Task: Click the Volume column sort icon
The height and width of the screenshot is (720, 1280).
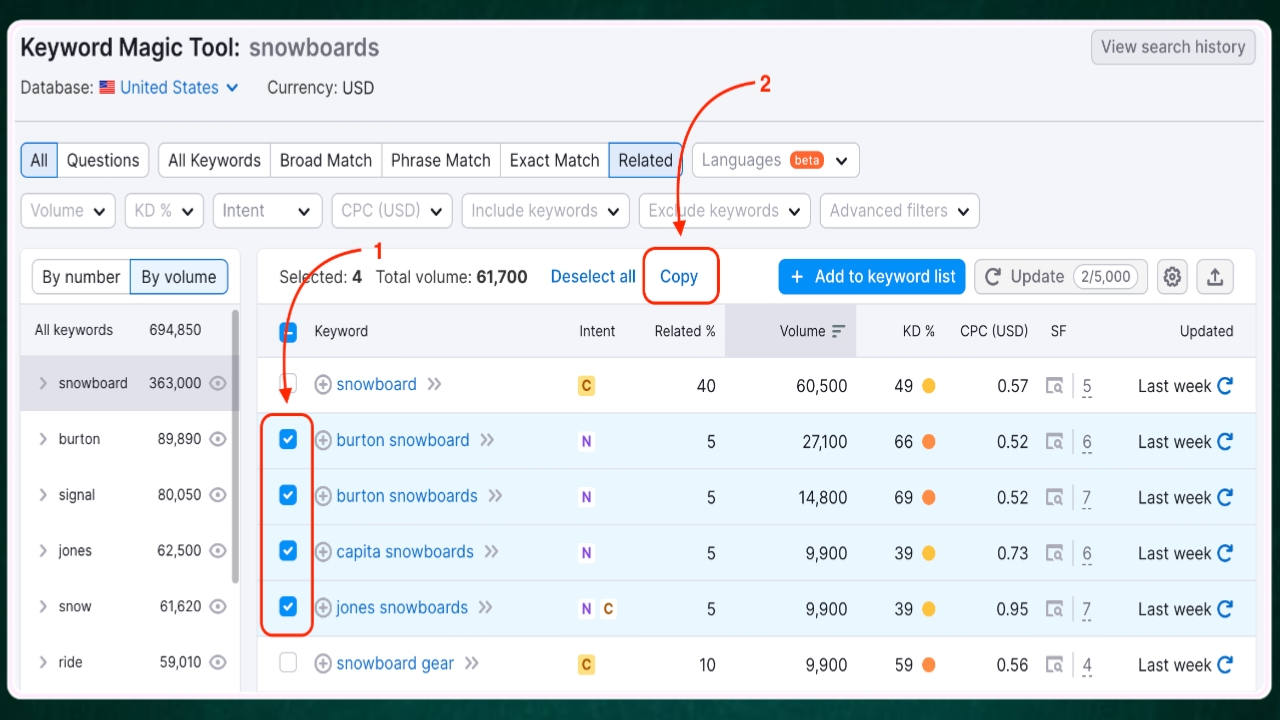Action: click(838, 331)
